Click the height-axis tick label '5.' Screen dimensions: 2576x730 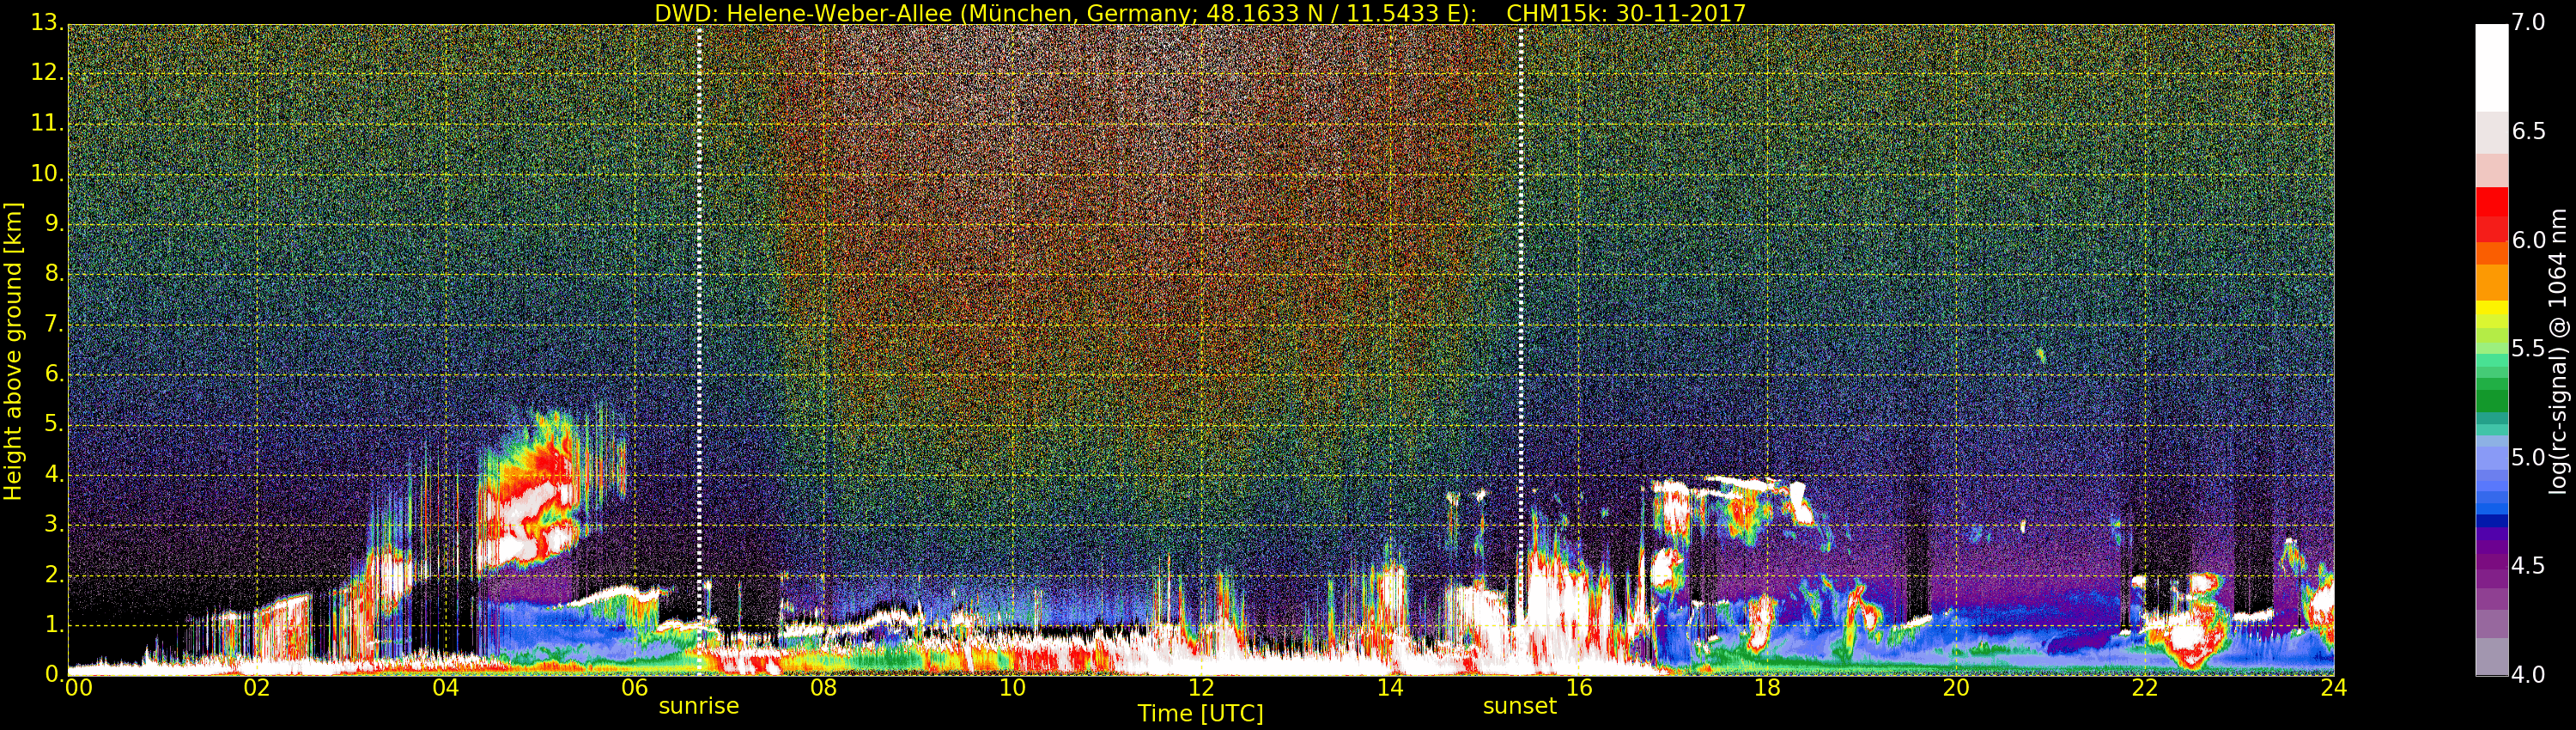(x=55, y=423)
